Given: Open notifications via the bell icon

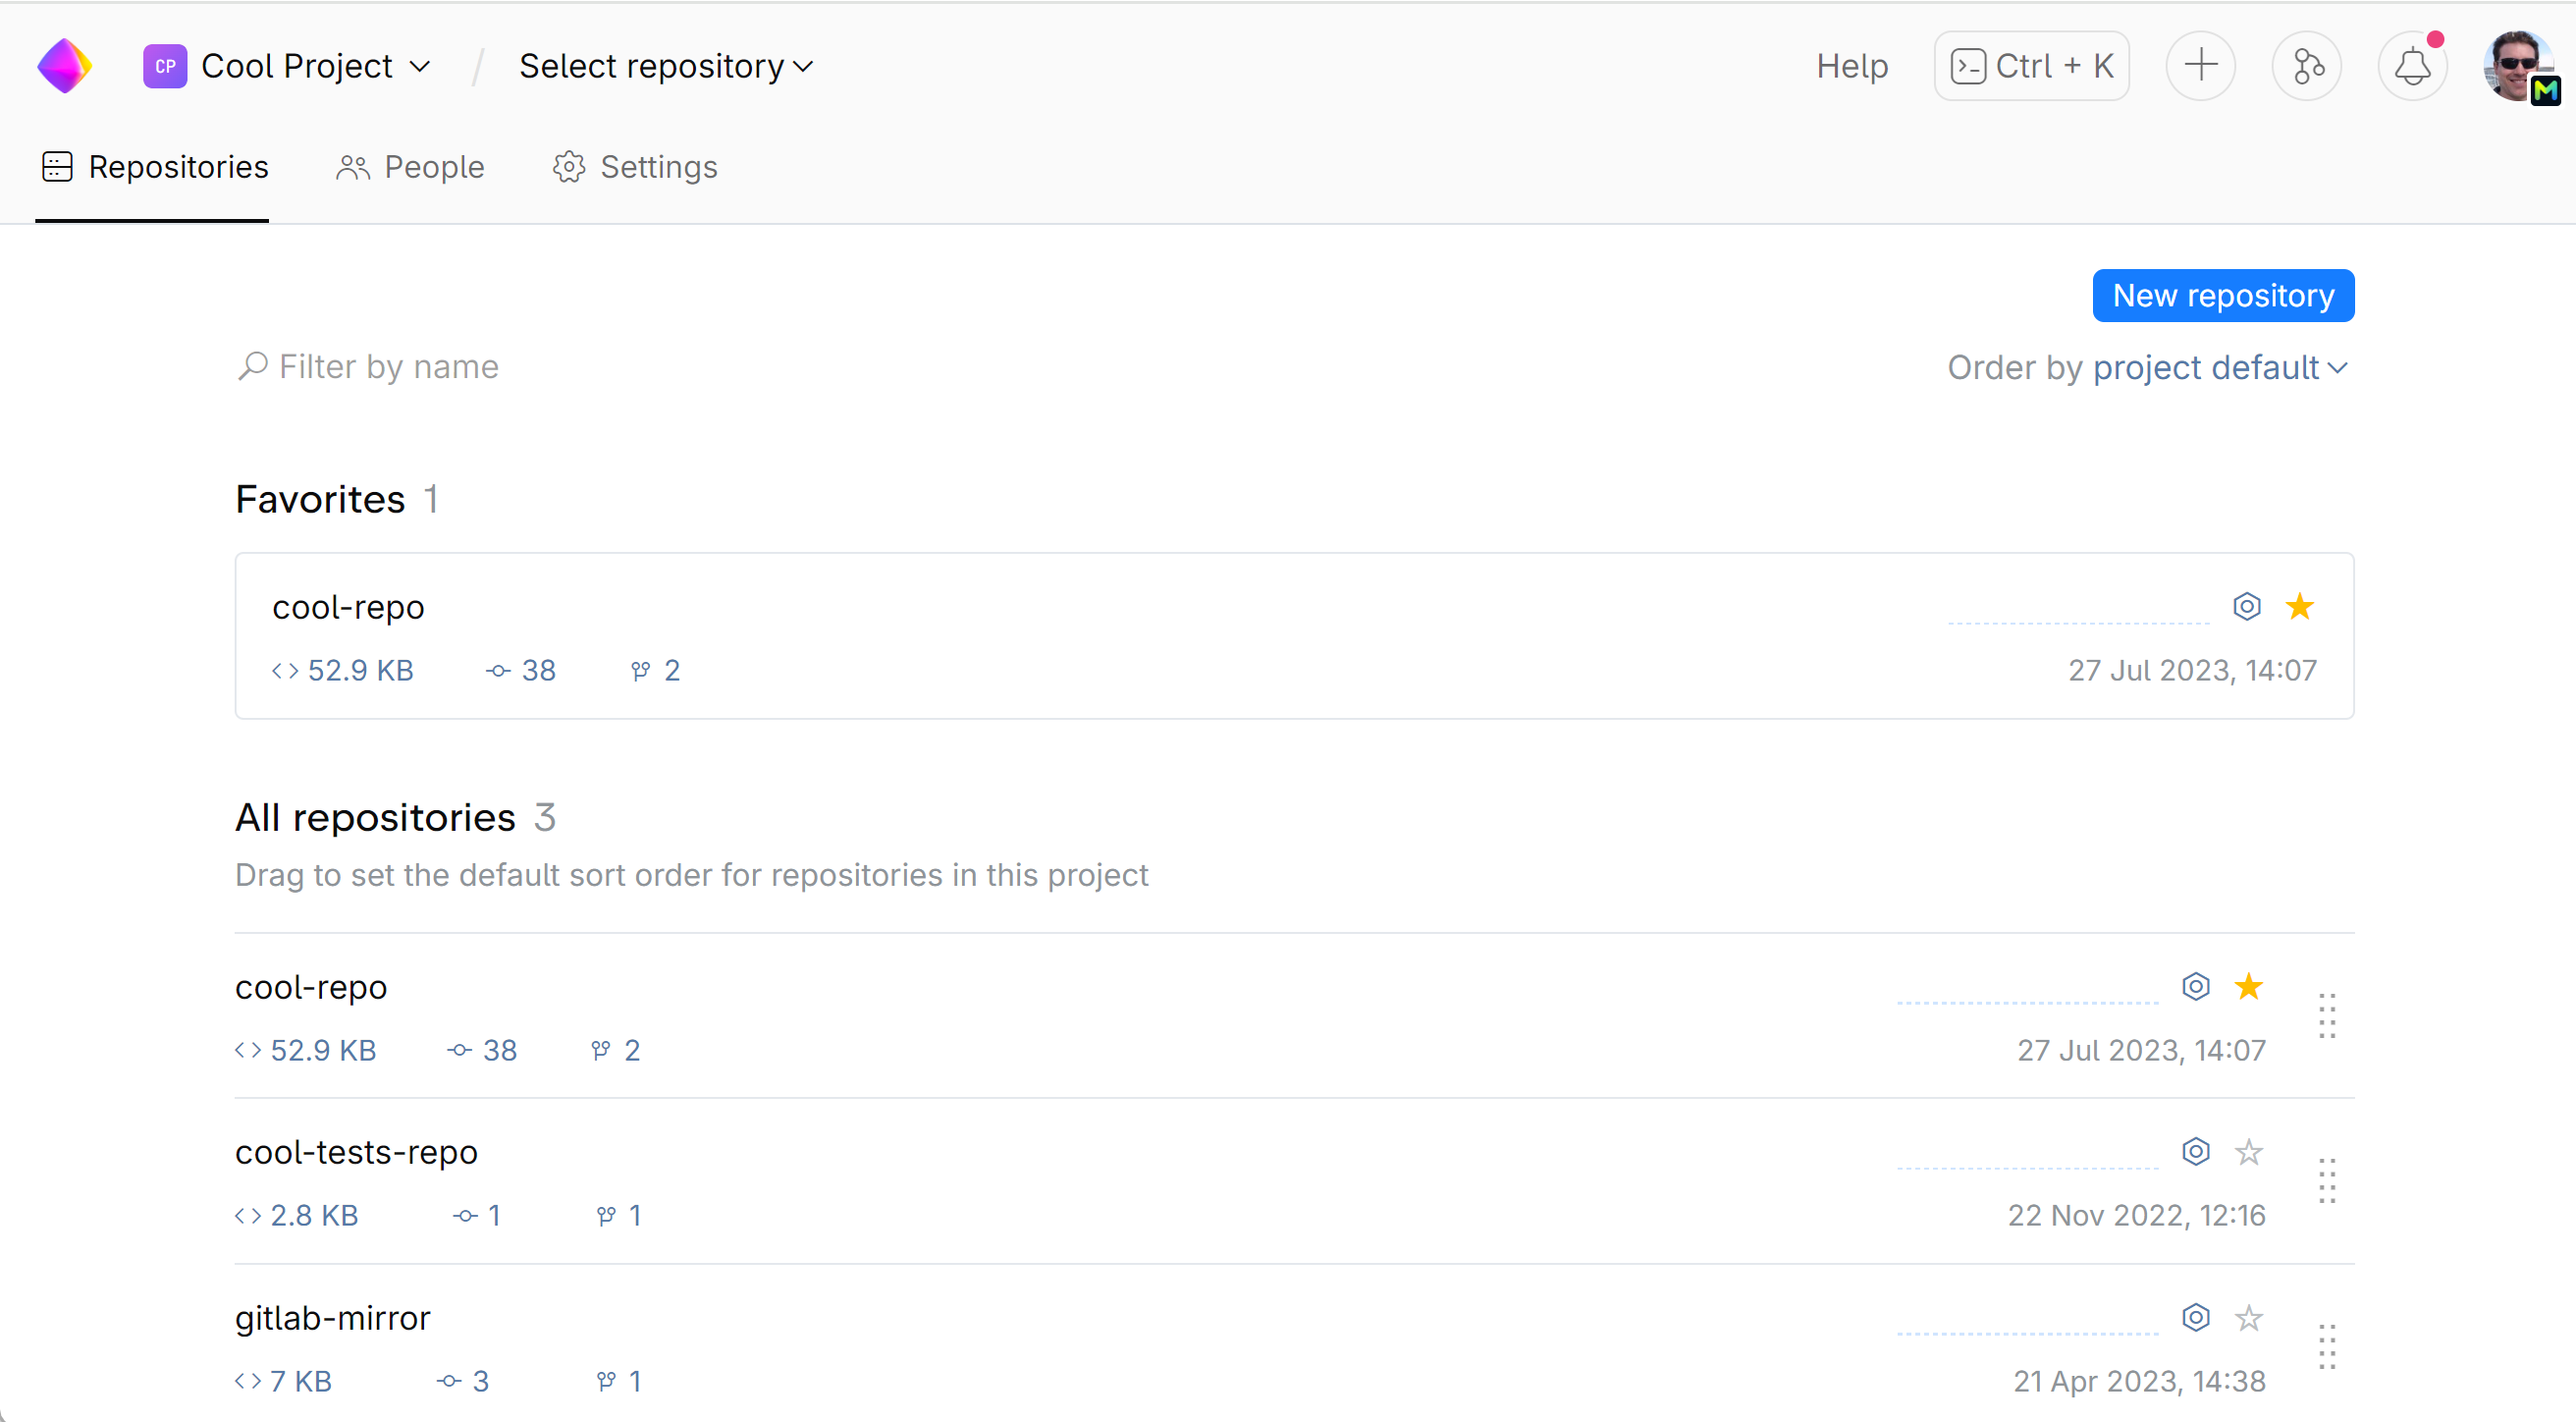Looking at the screenshot, I should point(2413,65).
